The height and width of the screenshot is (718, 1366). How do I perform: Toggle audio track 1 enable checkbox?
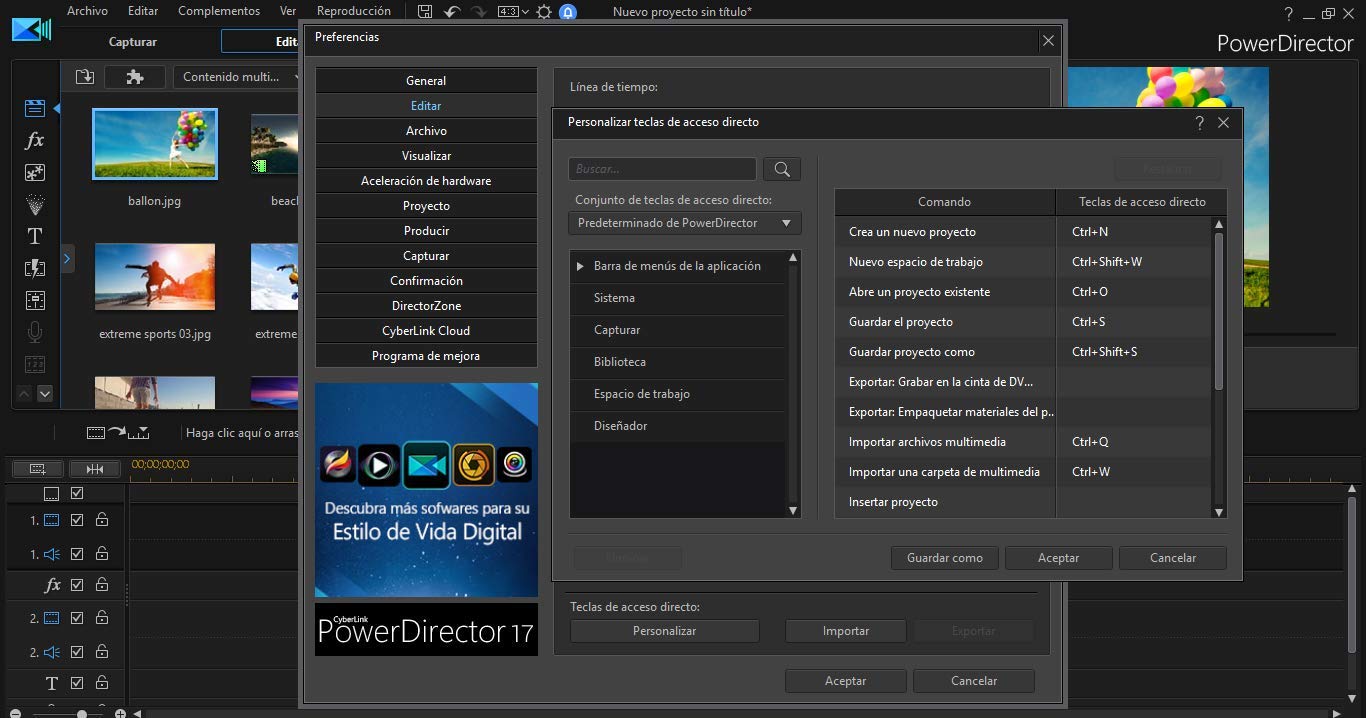coord(77,553)
